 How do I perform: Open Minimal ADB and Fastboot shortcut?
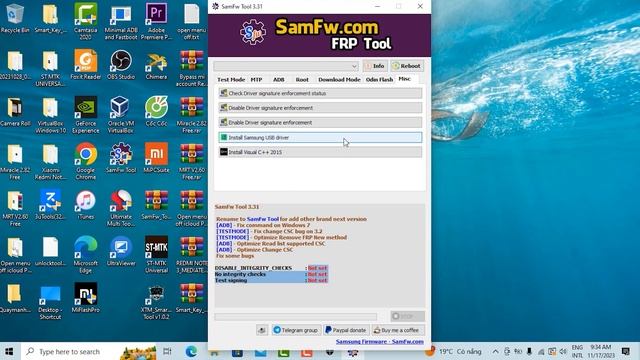[x=121, y=21]
